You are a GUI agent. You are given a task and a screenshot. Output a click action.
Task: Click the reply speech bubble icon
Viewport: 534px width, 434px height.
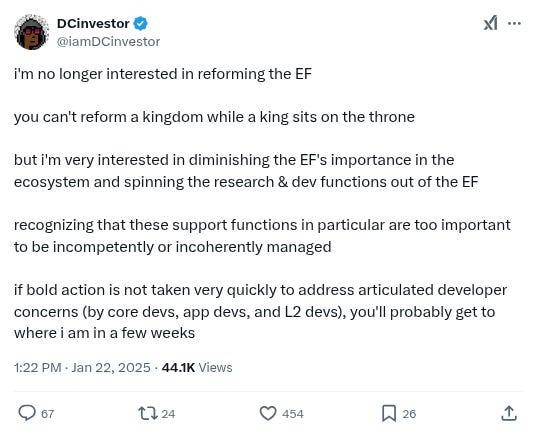pos(27,413)
